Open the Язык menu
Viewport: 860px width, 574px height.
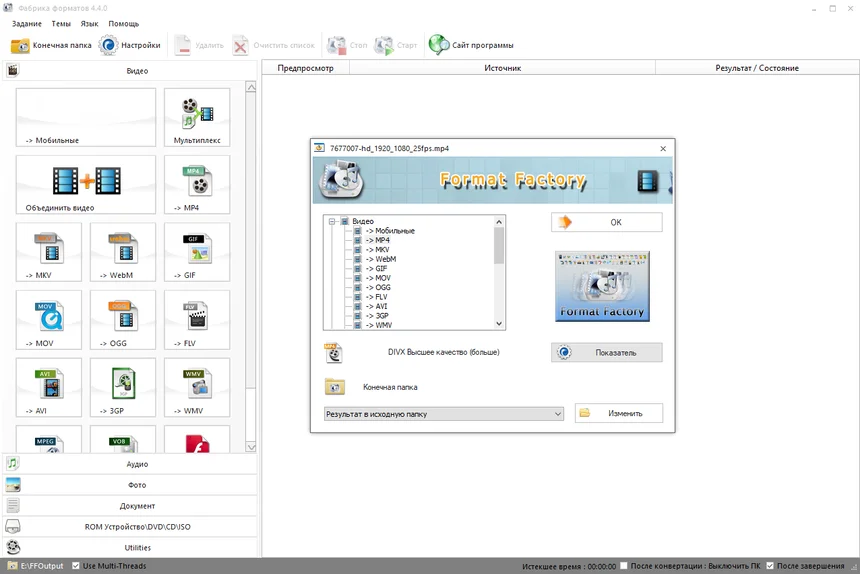(89, 24)
